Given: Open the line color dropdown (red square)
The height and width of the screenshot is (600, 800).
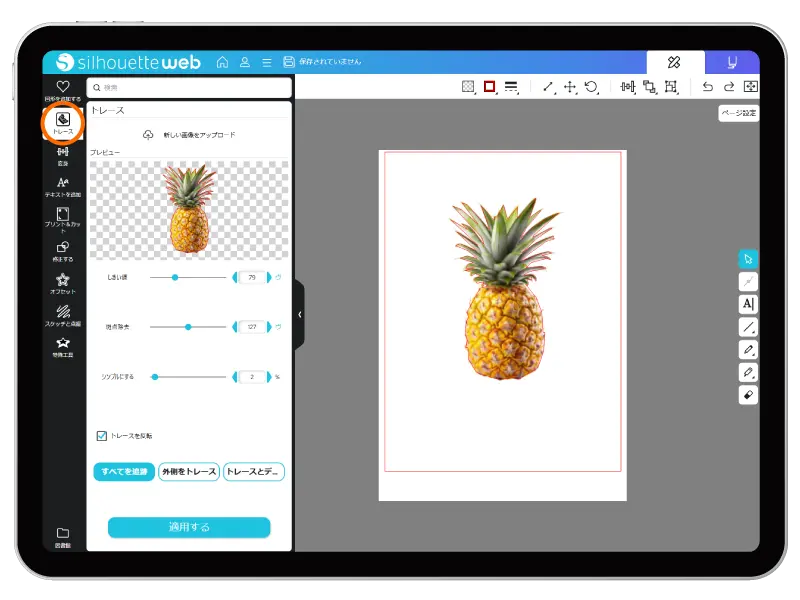Looking at the screenshot, I should [490, 87].
